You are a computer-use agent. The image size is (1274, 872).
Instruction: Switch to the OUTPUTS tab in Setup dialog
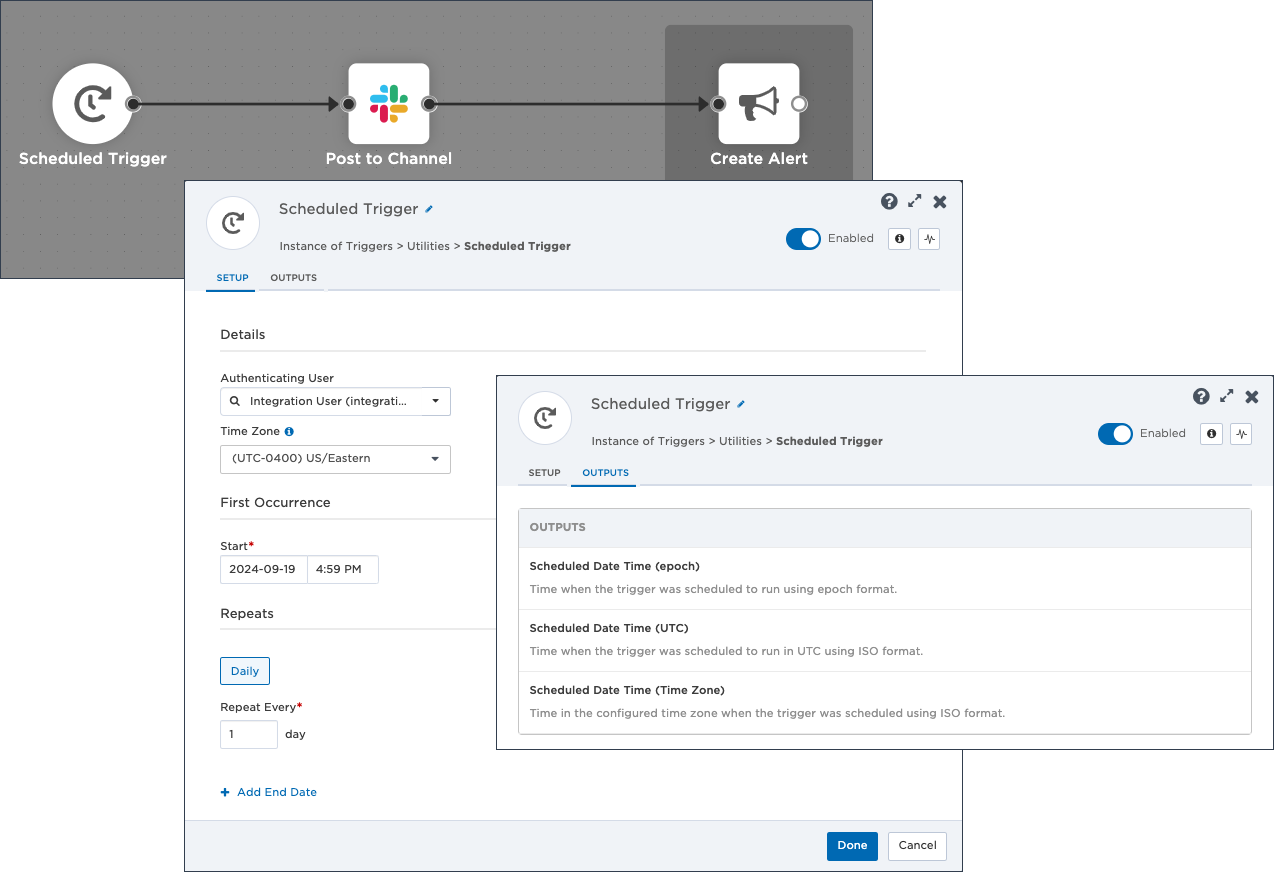point(293,278)
